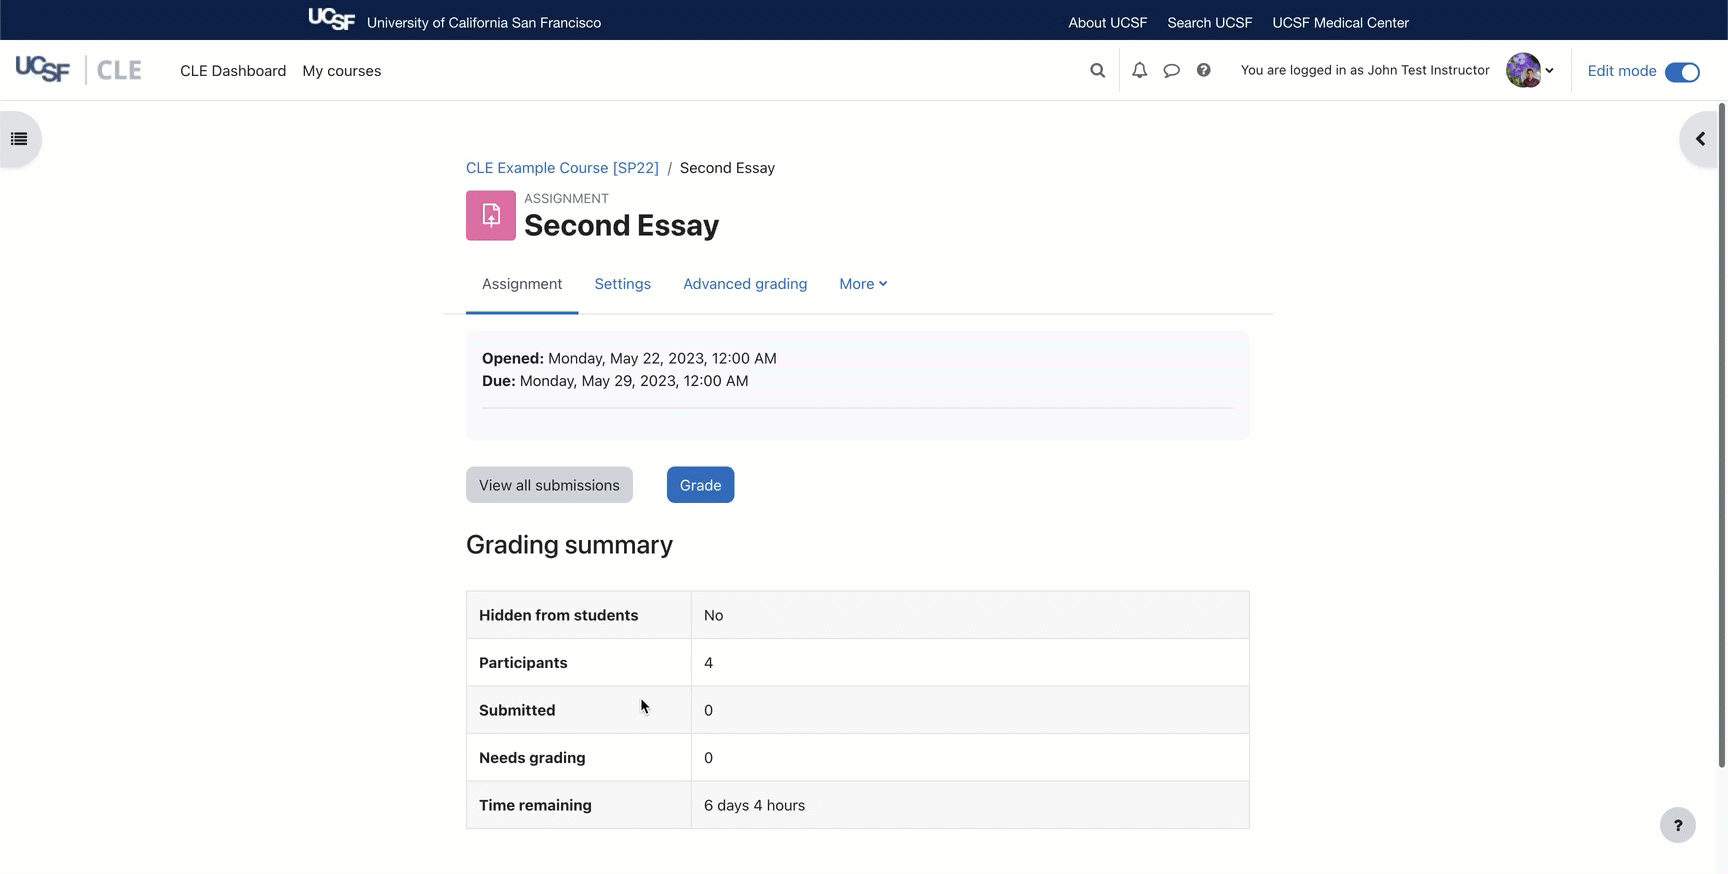Open the messaging speech bubble icon
The height and width of the screenshot is (874, 1728).
[x=1171, y=70]
